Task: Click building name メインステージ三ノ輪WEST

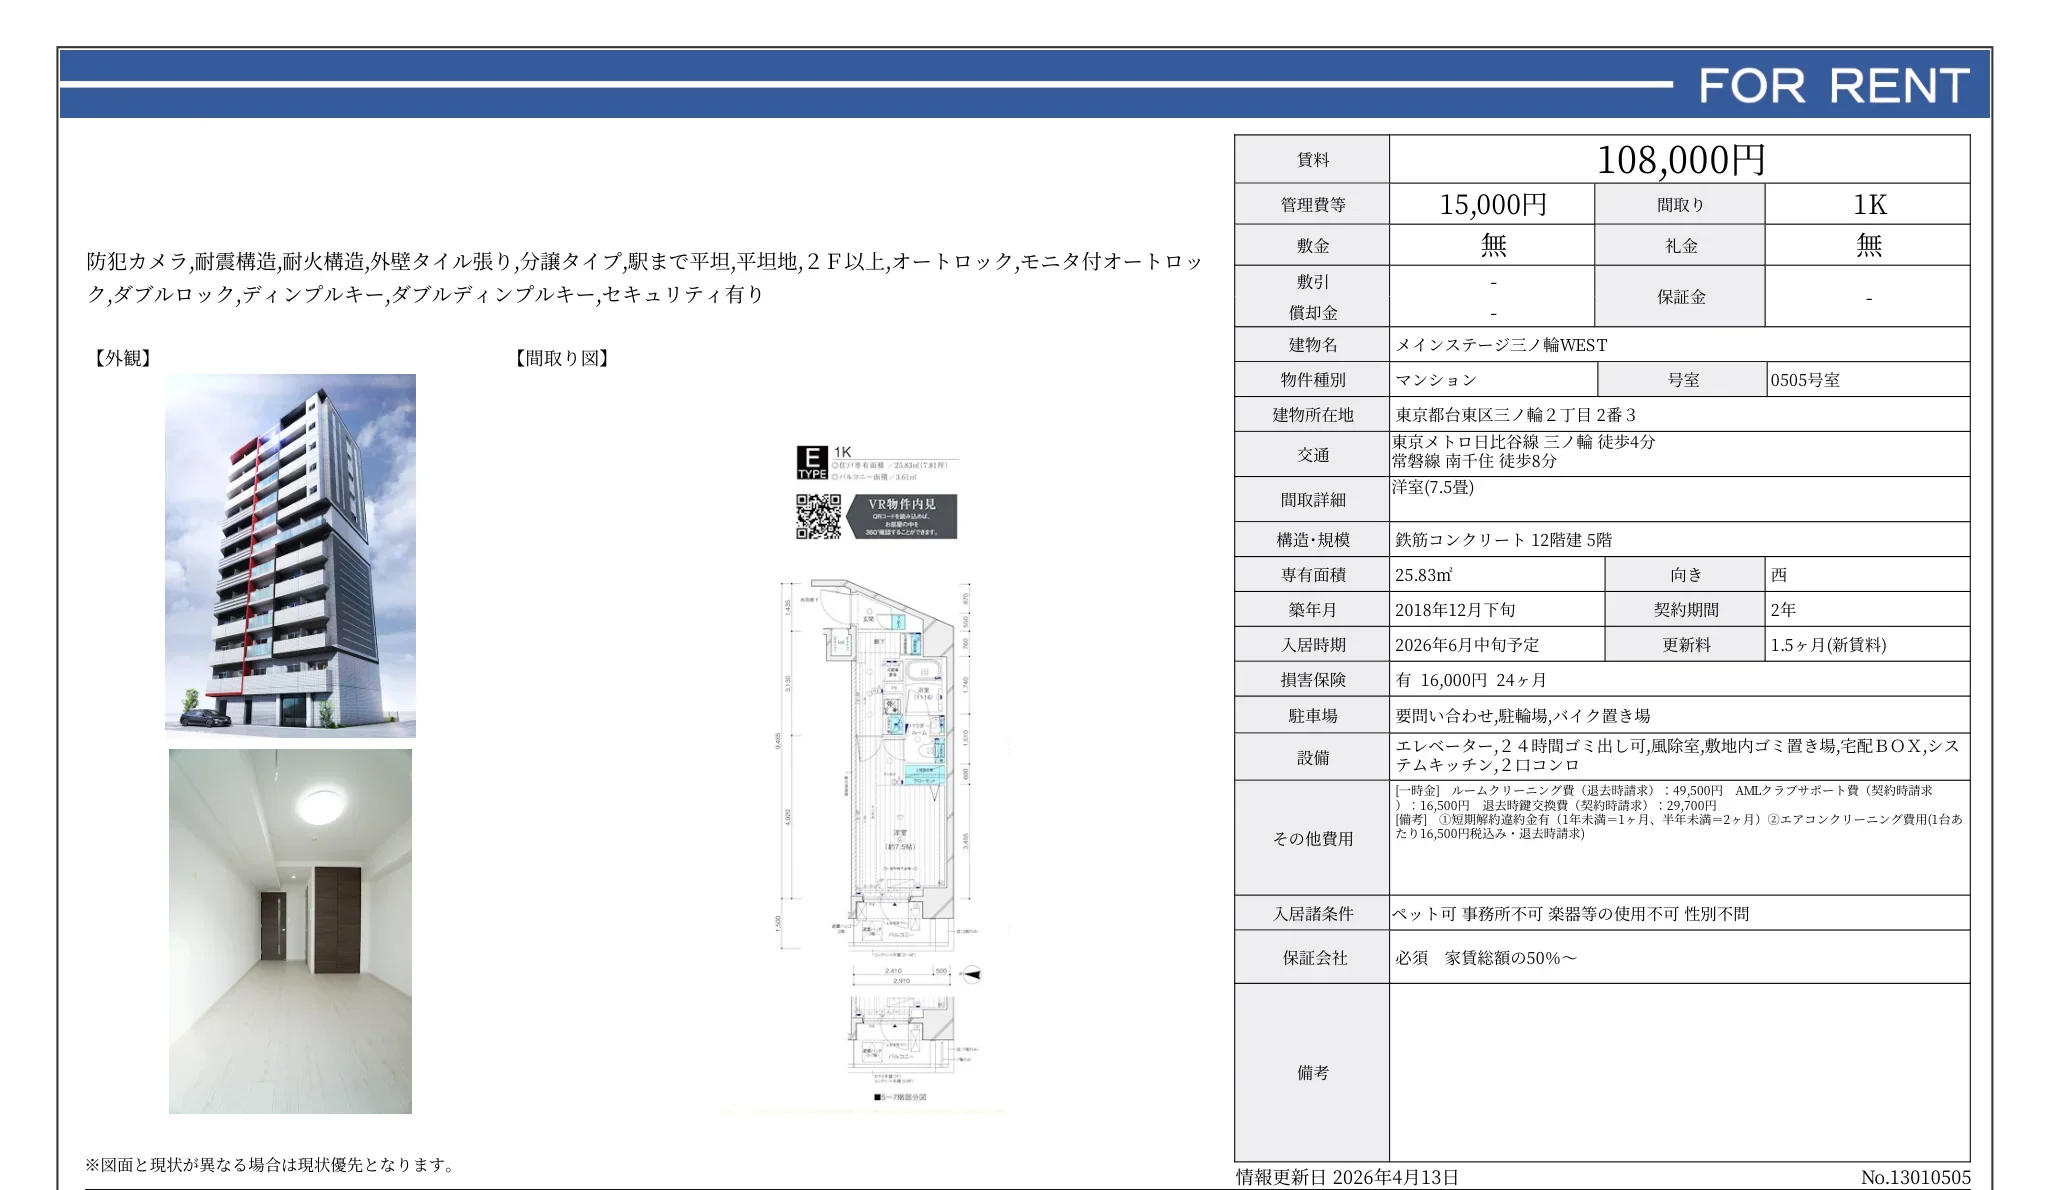Action: coord(1500,345)
